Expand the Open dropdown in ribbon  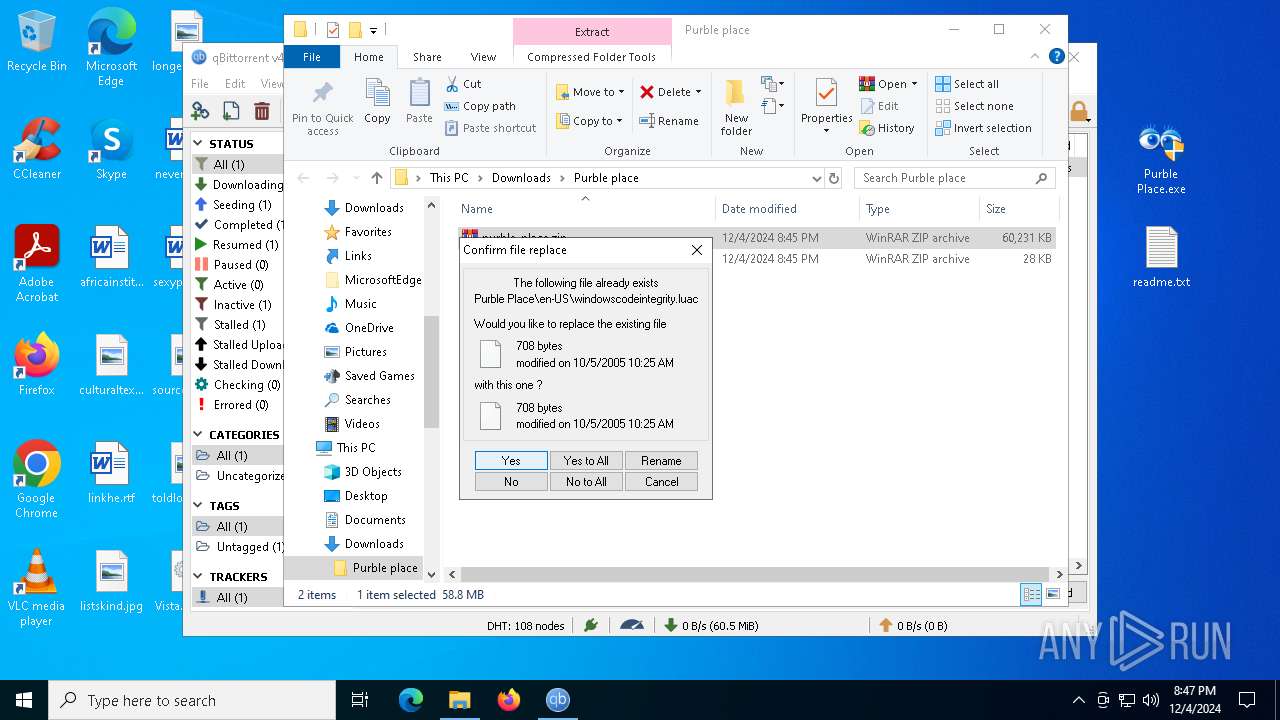pos(914,84)
